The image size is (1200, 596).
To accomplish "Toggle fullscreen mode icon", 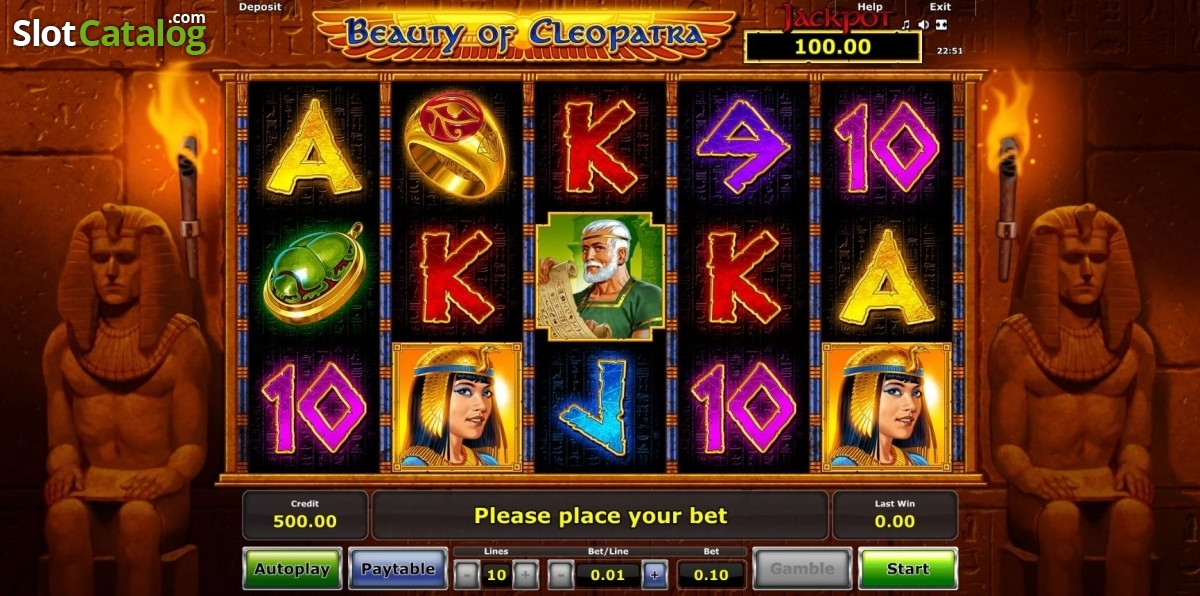I will point(942,24).
